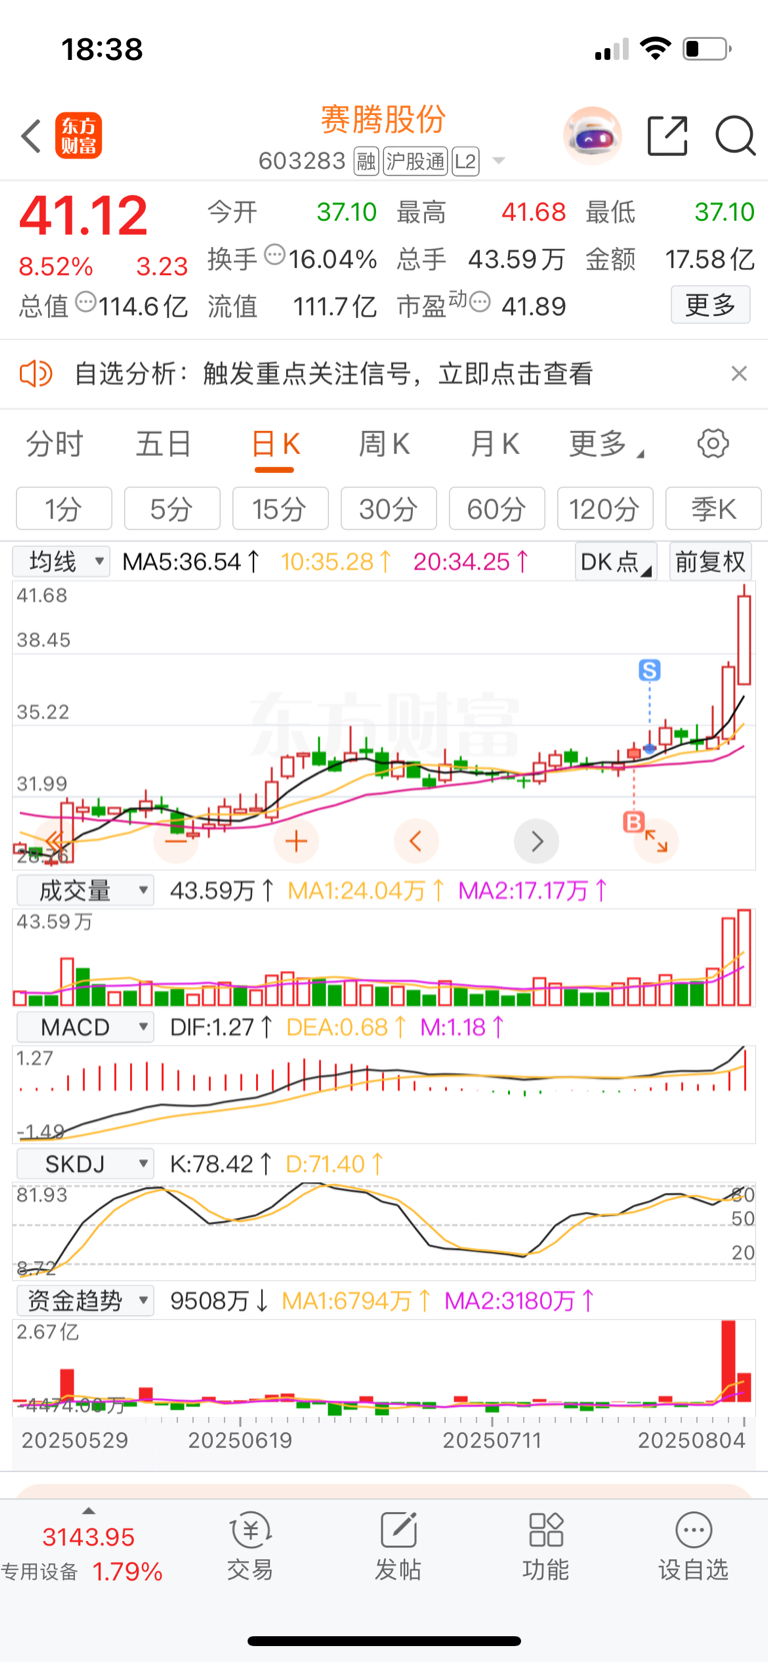This screenshot has width=768, height=1663.
Task: Tap 赛腾股份 stock title
Action: pyautogui.click(x=383, y=120)
